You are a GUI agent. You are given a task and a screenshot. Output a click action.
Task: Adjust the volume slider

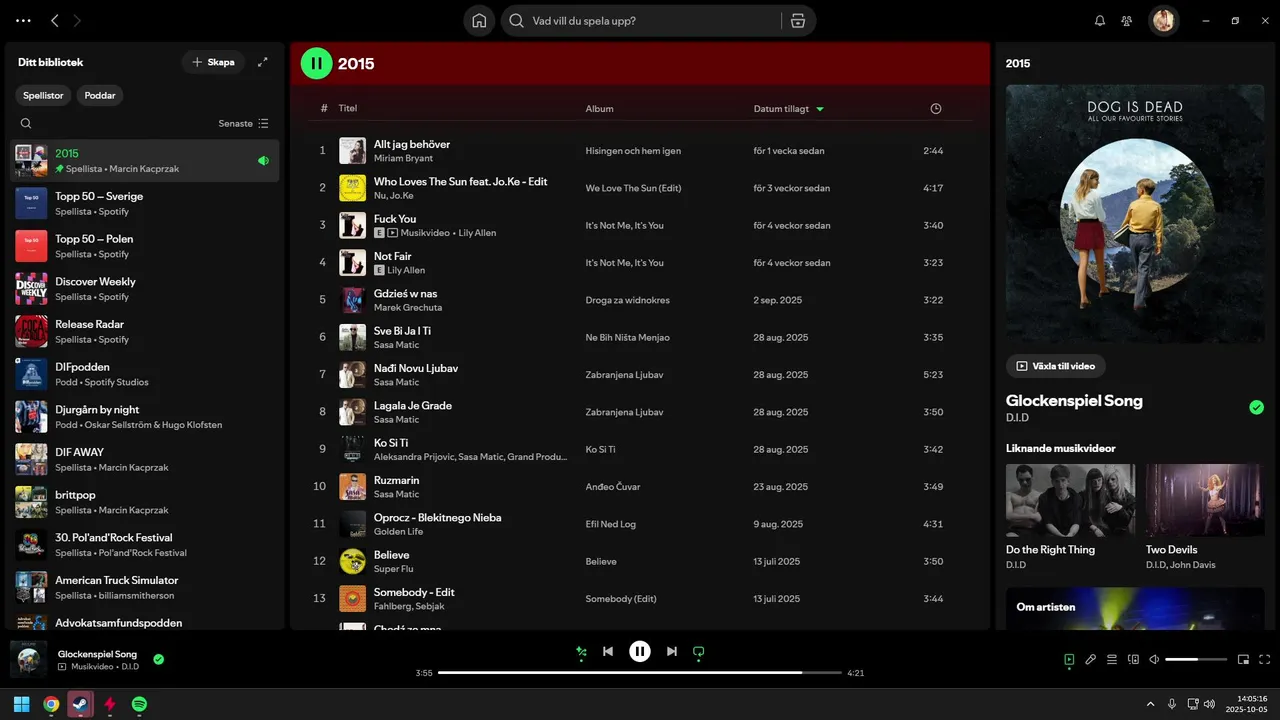(1196, 659)
